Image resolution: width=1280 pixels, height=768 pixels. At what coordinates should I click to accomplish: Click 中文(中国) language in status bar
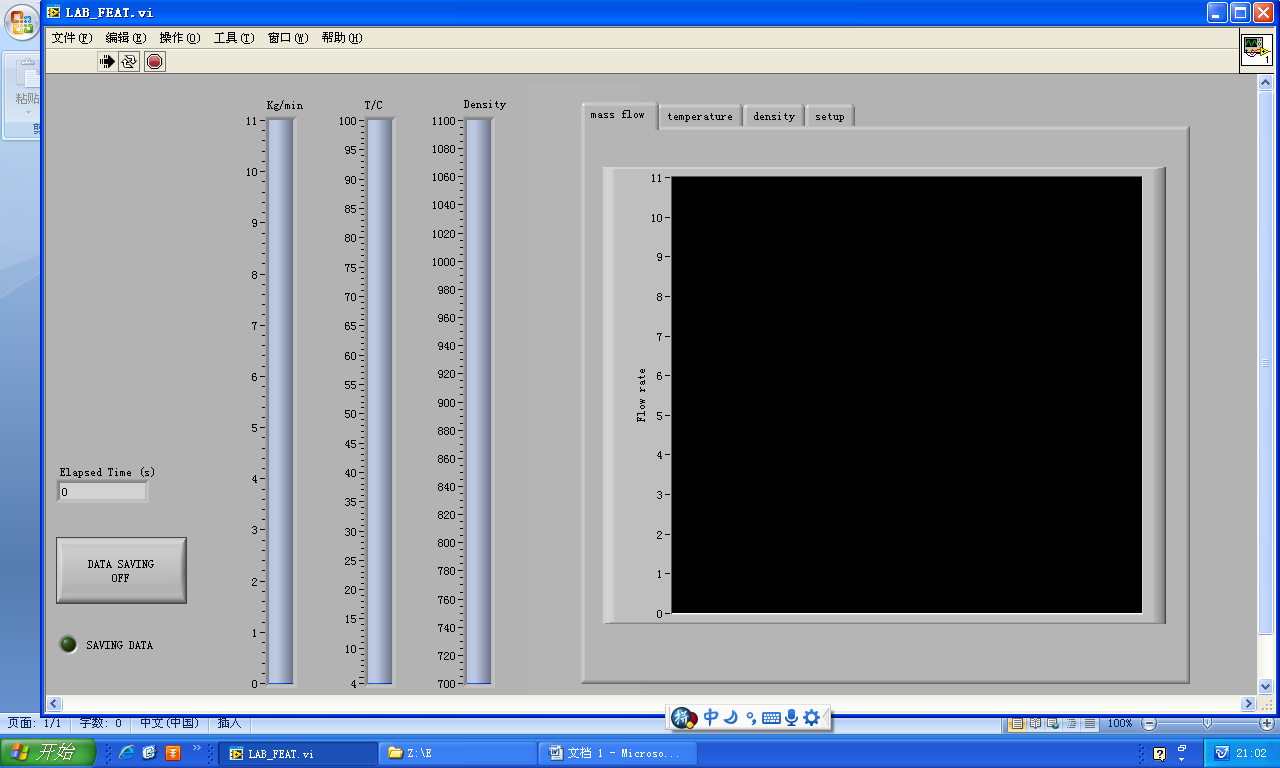click(x=169, y=723)
